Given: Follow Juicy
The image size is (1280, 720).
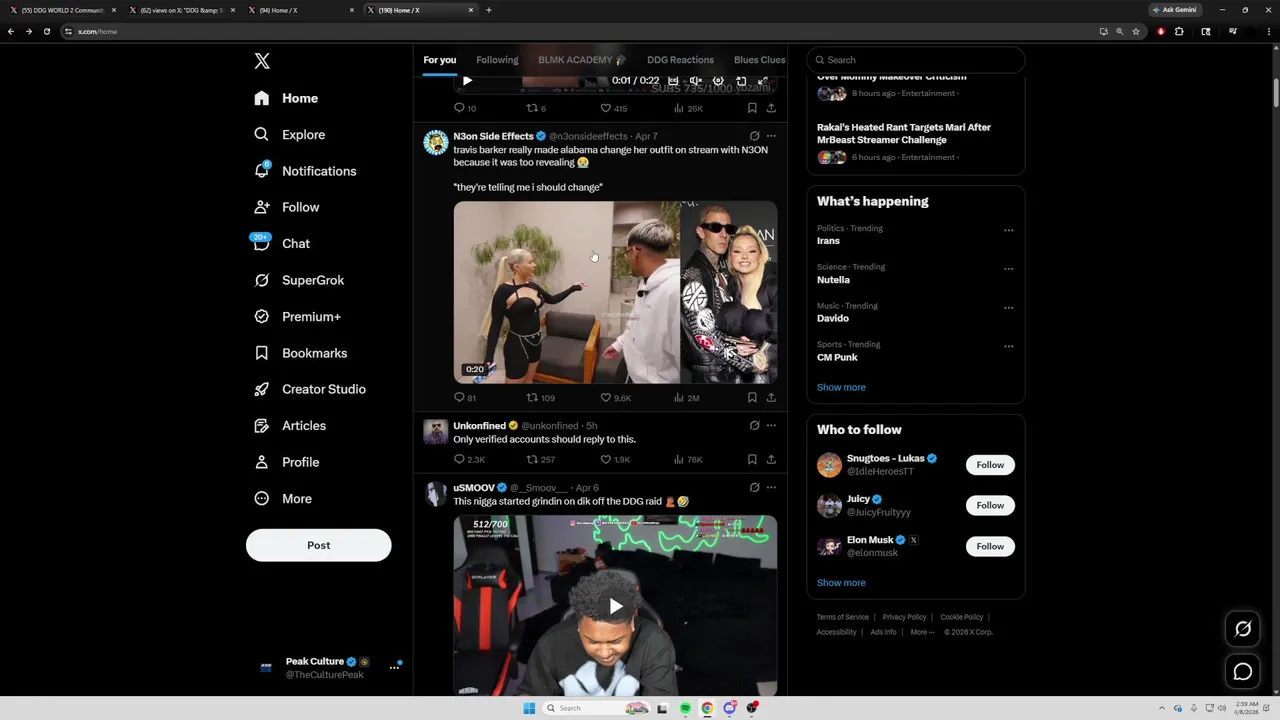Looking at the screenshot, I should pos(990,505).
